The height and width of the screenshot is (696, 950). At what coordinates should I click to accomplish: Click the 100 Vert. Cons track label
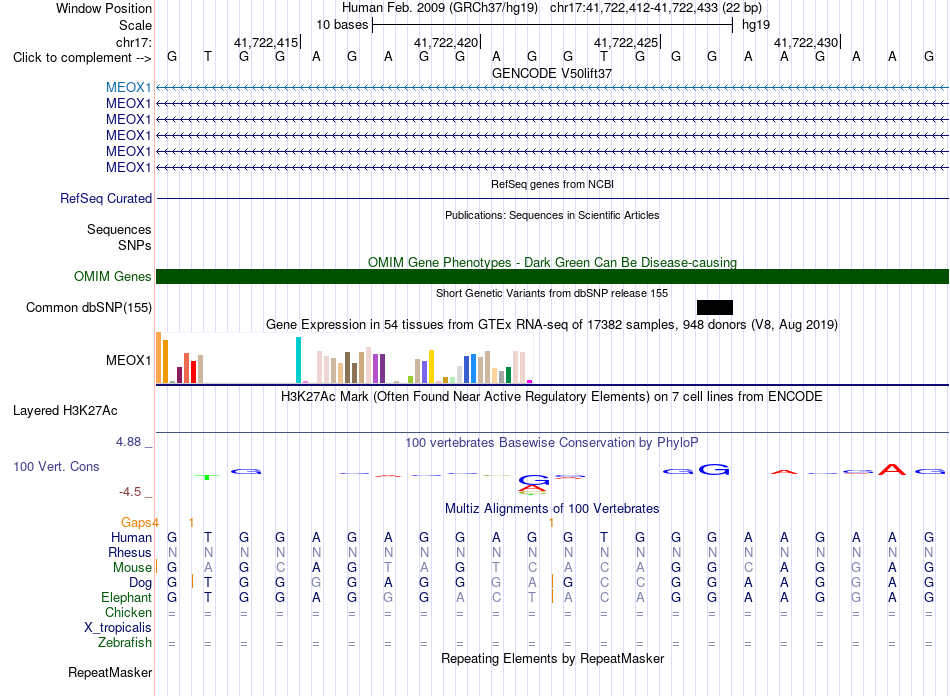point(56,466)
